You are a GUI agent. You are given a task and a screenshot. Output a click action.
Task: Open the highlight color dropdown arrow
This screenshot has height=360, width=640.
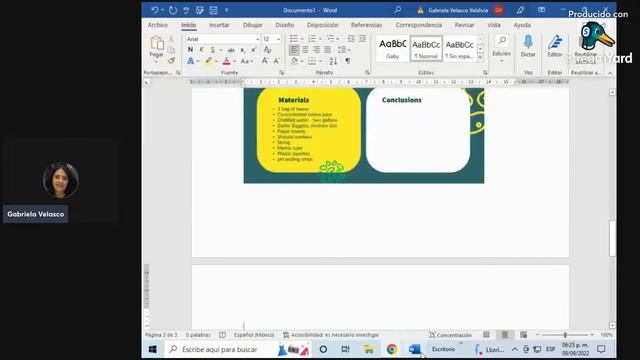click(x=216, y=62)
